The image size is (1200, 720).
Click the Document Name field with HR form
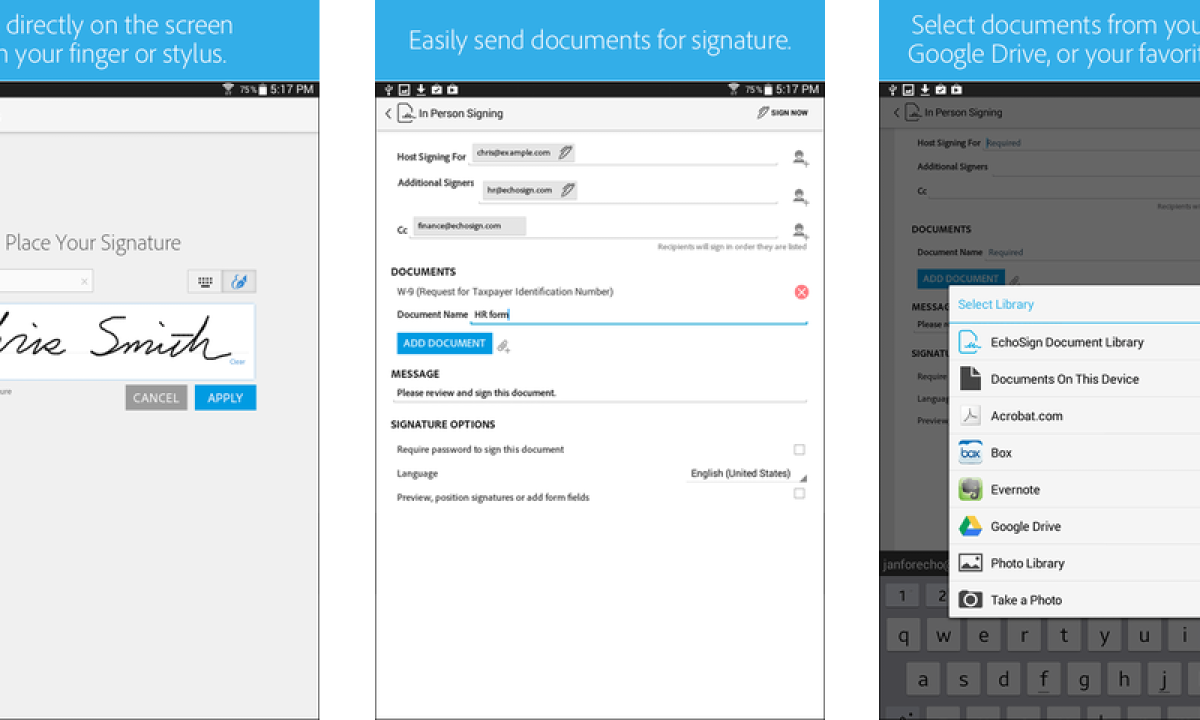pyautogui.click(x=638, y=315)
